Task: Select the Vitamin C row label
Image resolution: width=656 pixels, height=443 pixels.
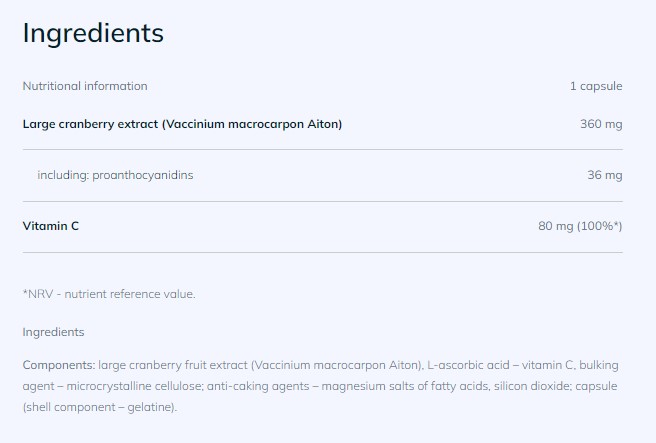Action: 51,226
